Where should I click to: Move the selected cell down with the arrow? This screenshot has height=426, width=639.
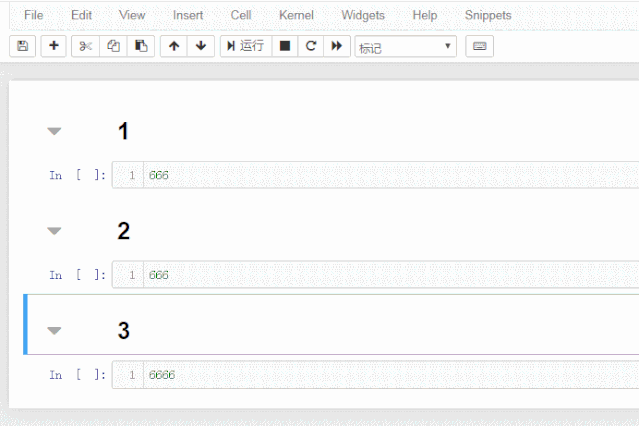pos(201,46)
